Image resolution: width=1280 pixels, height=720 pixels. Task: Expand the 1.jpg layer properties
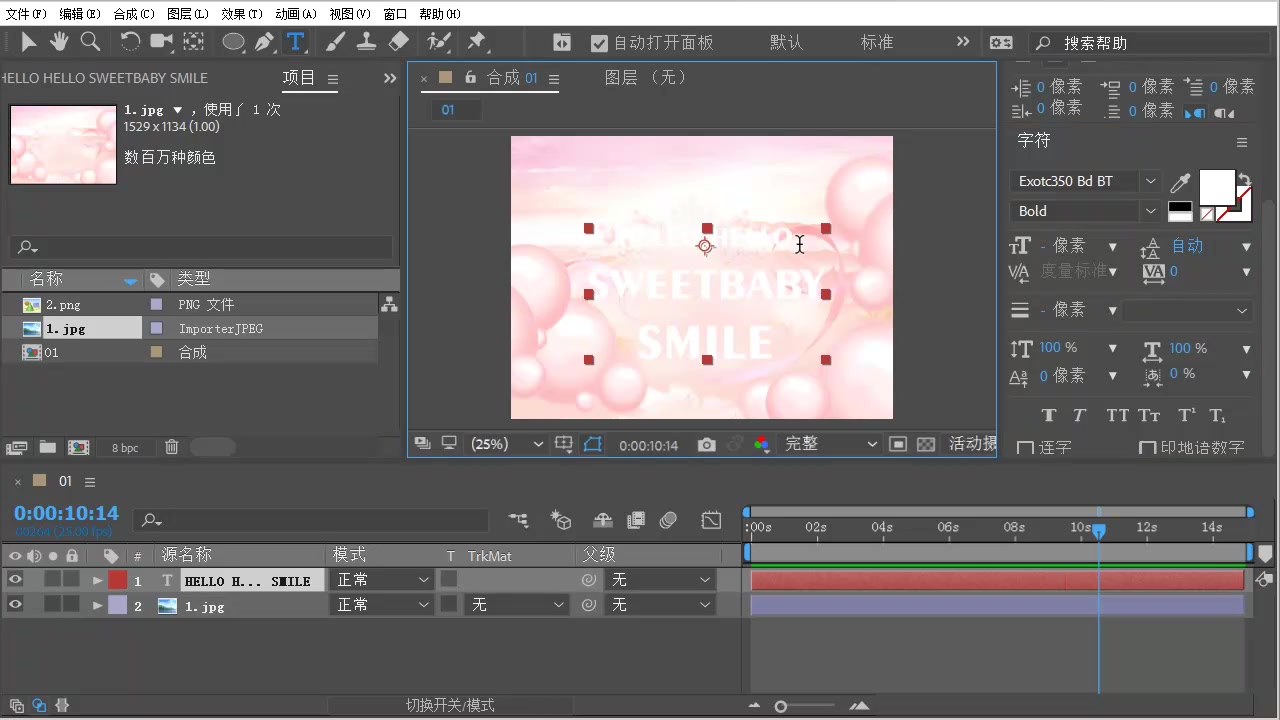tap(98, 606)
